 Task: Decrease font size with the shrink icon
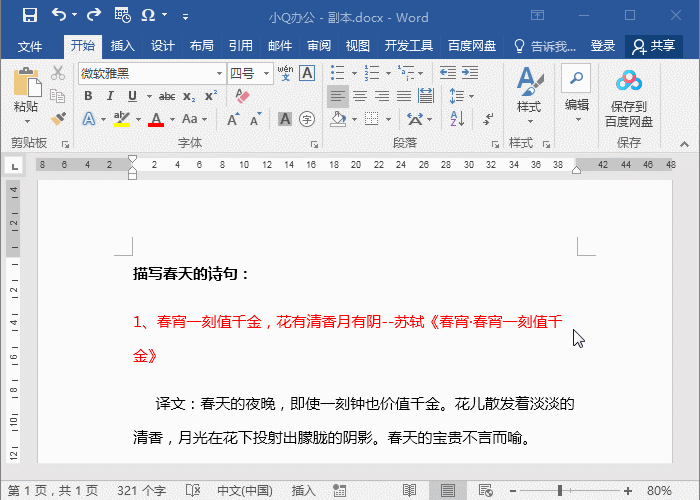(255, 119)
